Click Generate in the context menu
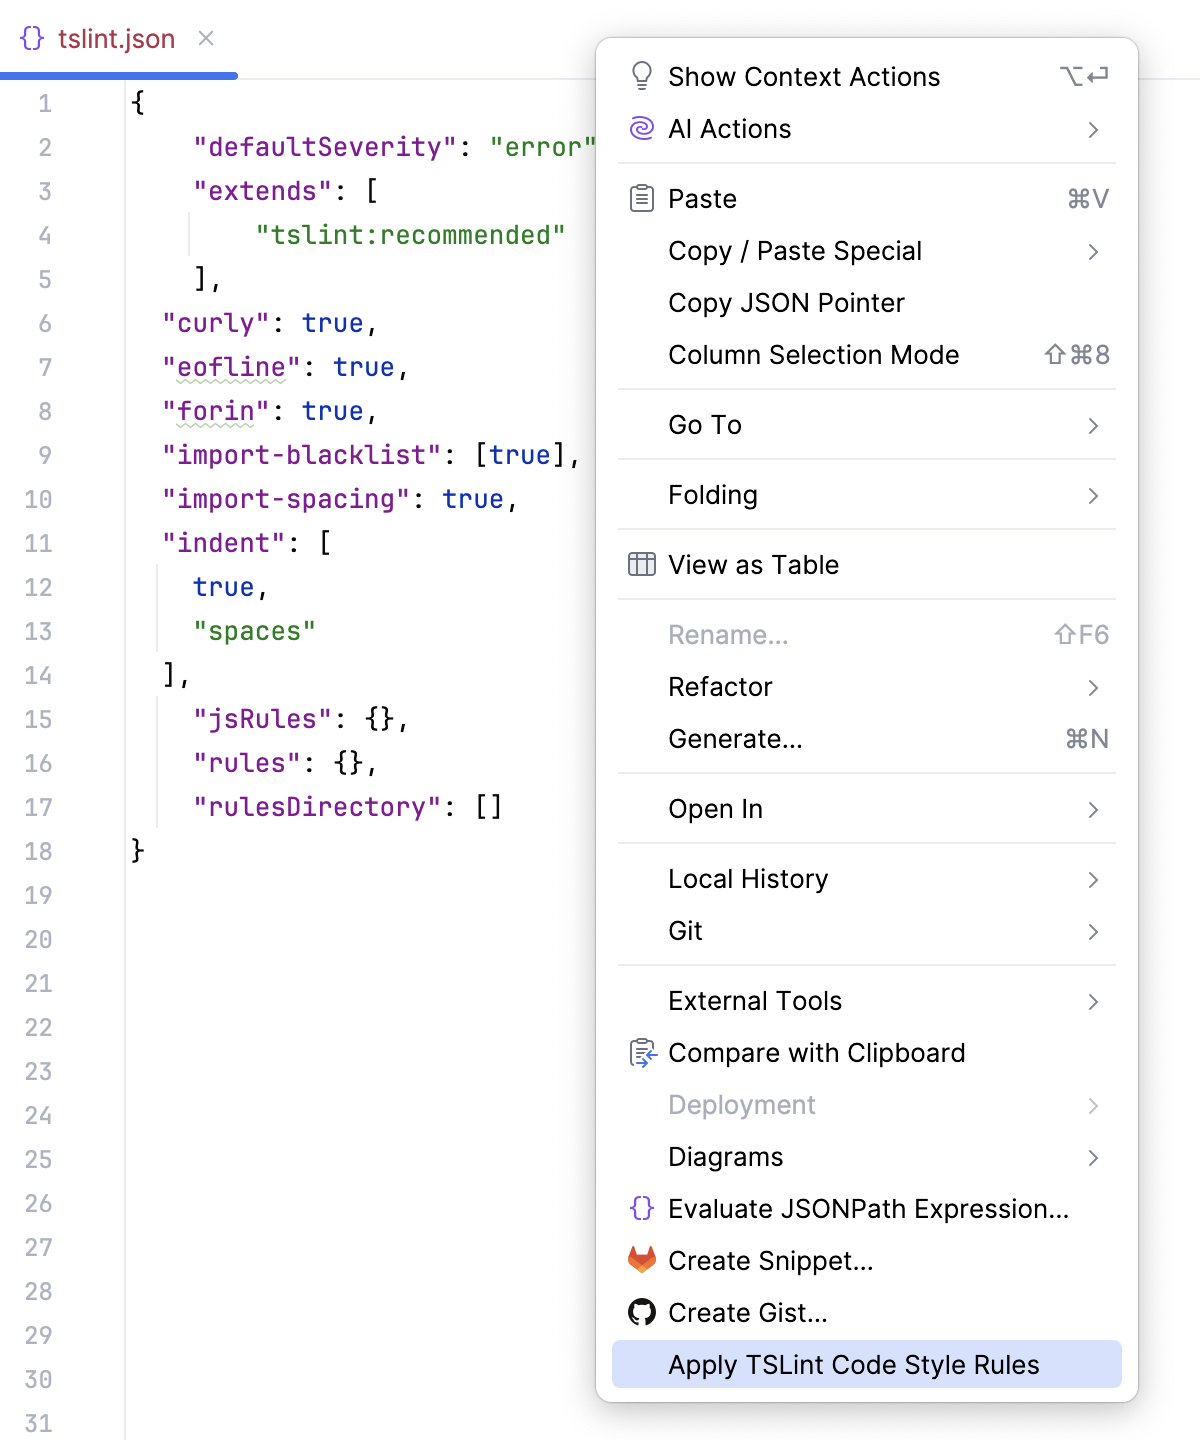Image resolution: width=1200 pixels, height=1440 pixels. click(x=735, y=739)
